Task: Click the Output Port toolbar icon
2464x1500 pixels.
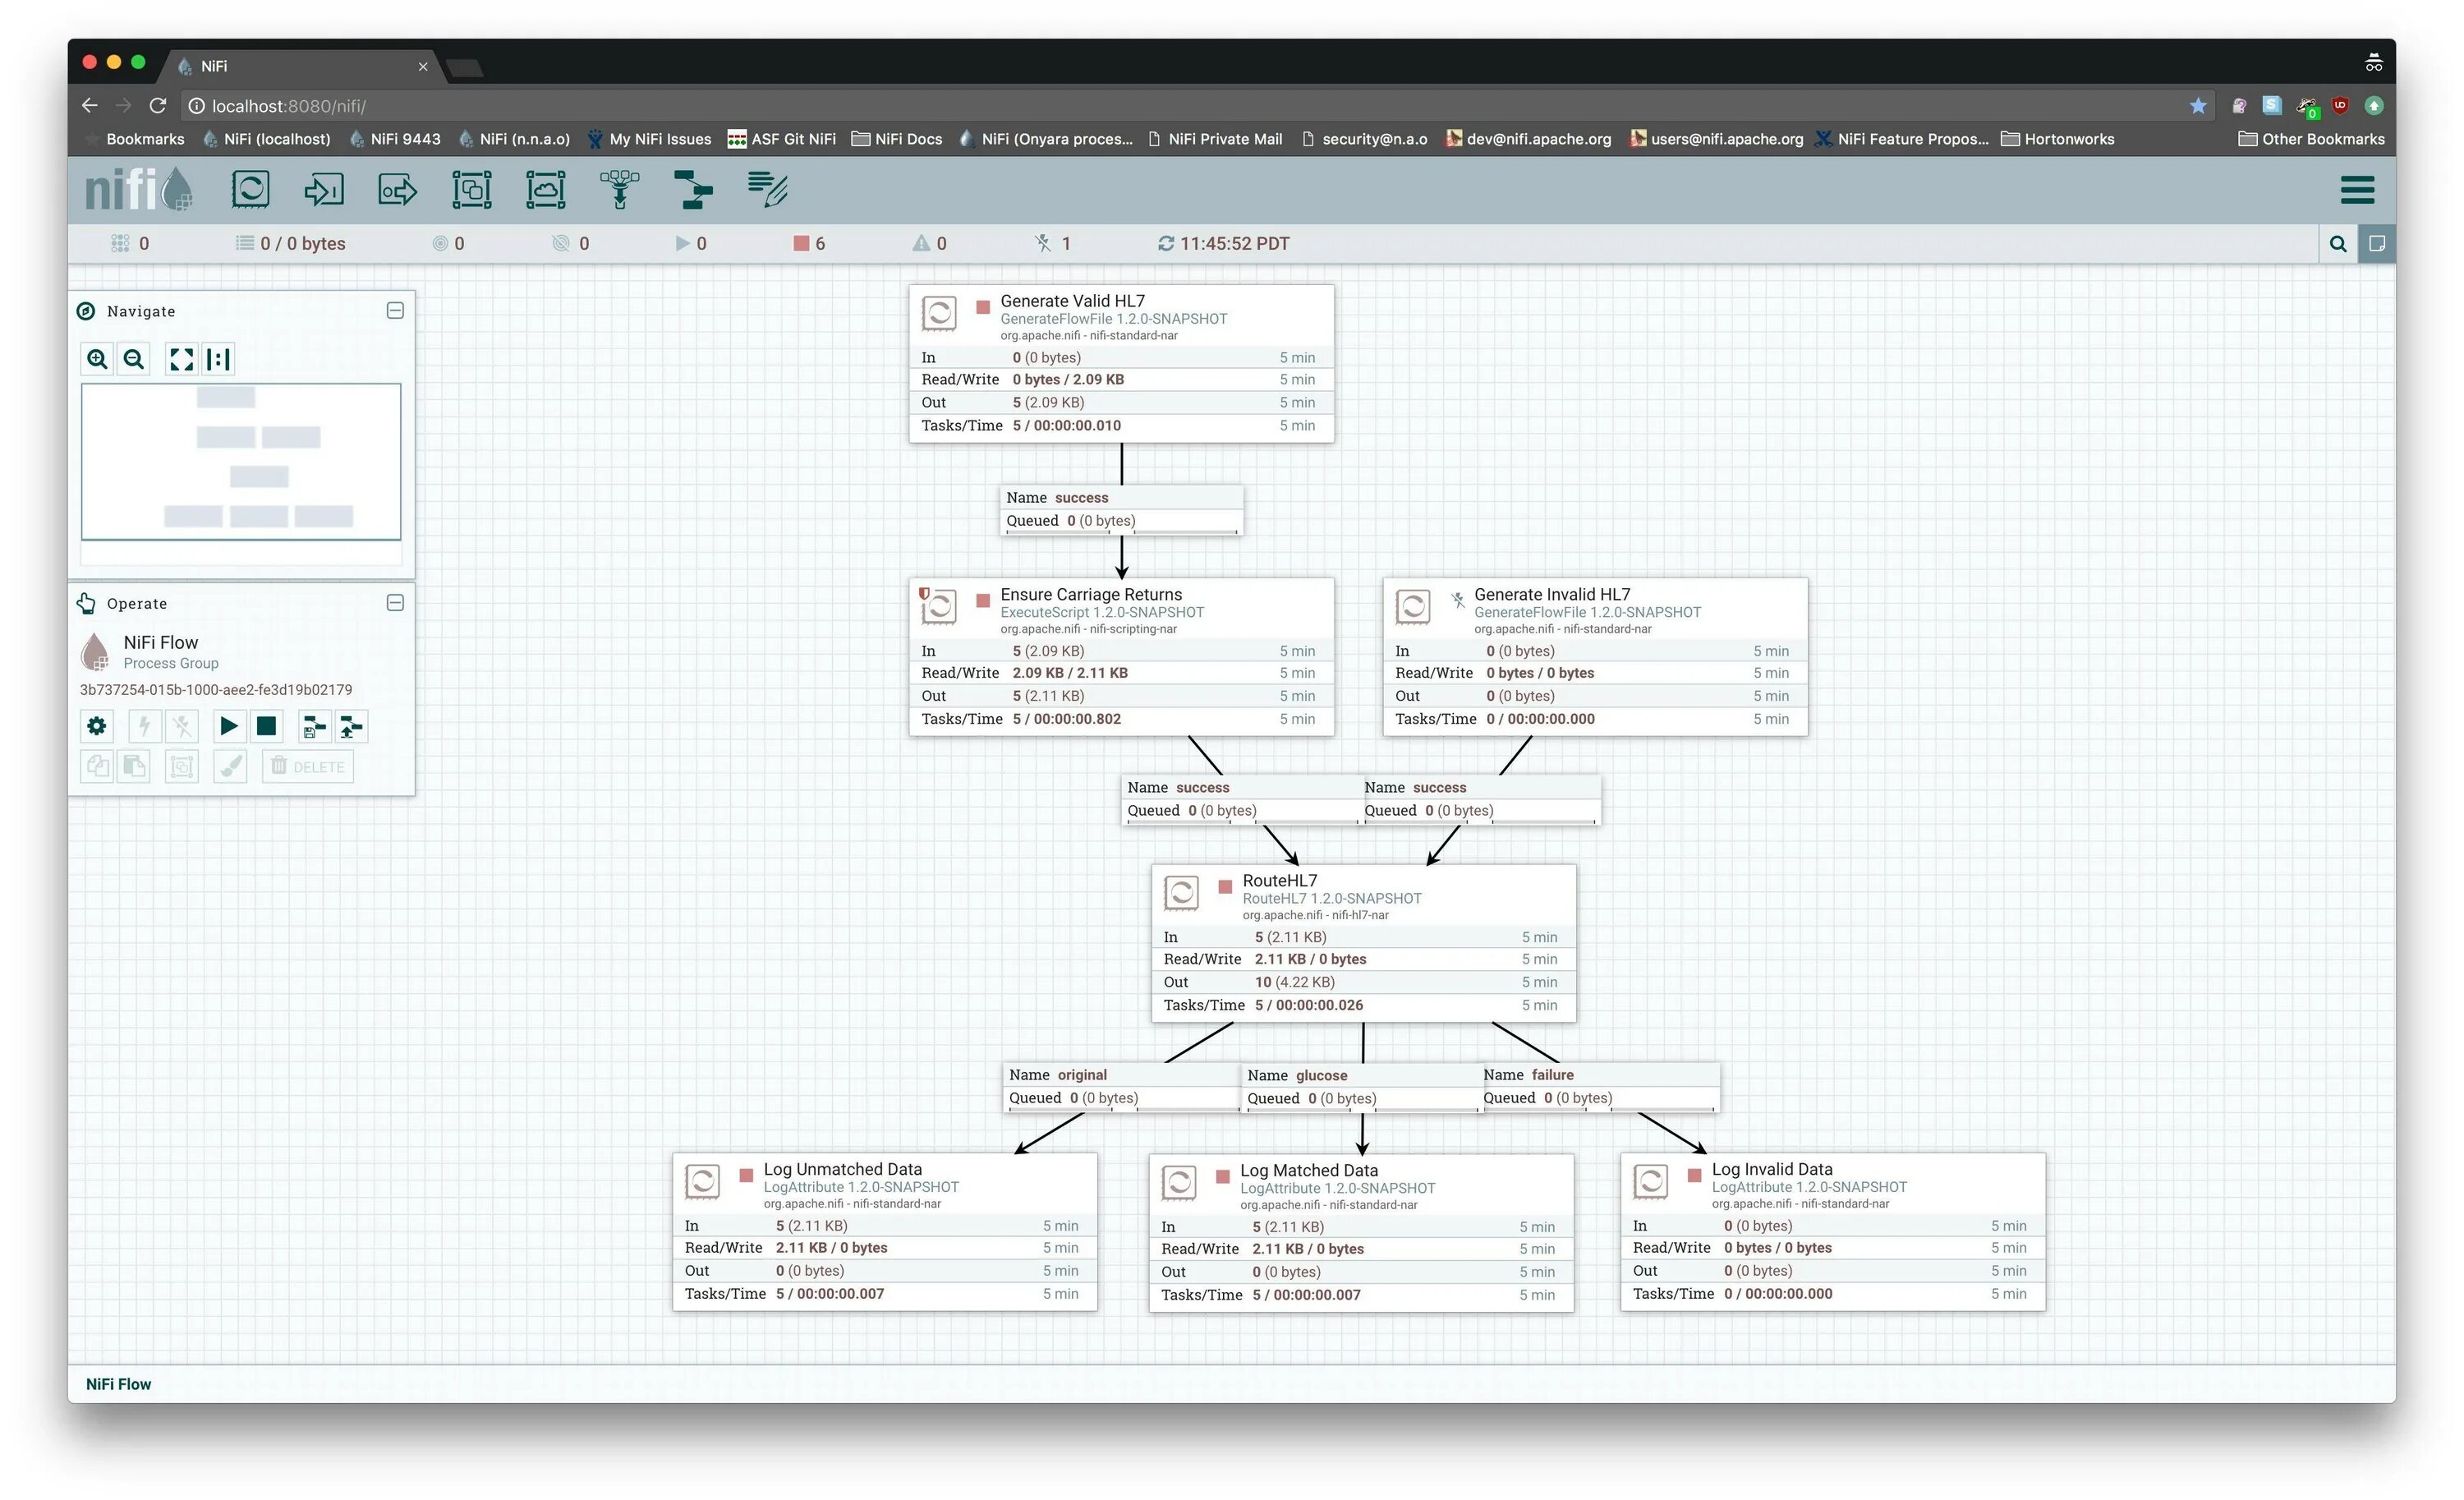Action: tap(397, 189)
